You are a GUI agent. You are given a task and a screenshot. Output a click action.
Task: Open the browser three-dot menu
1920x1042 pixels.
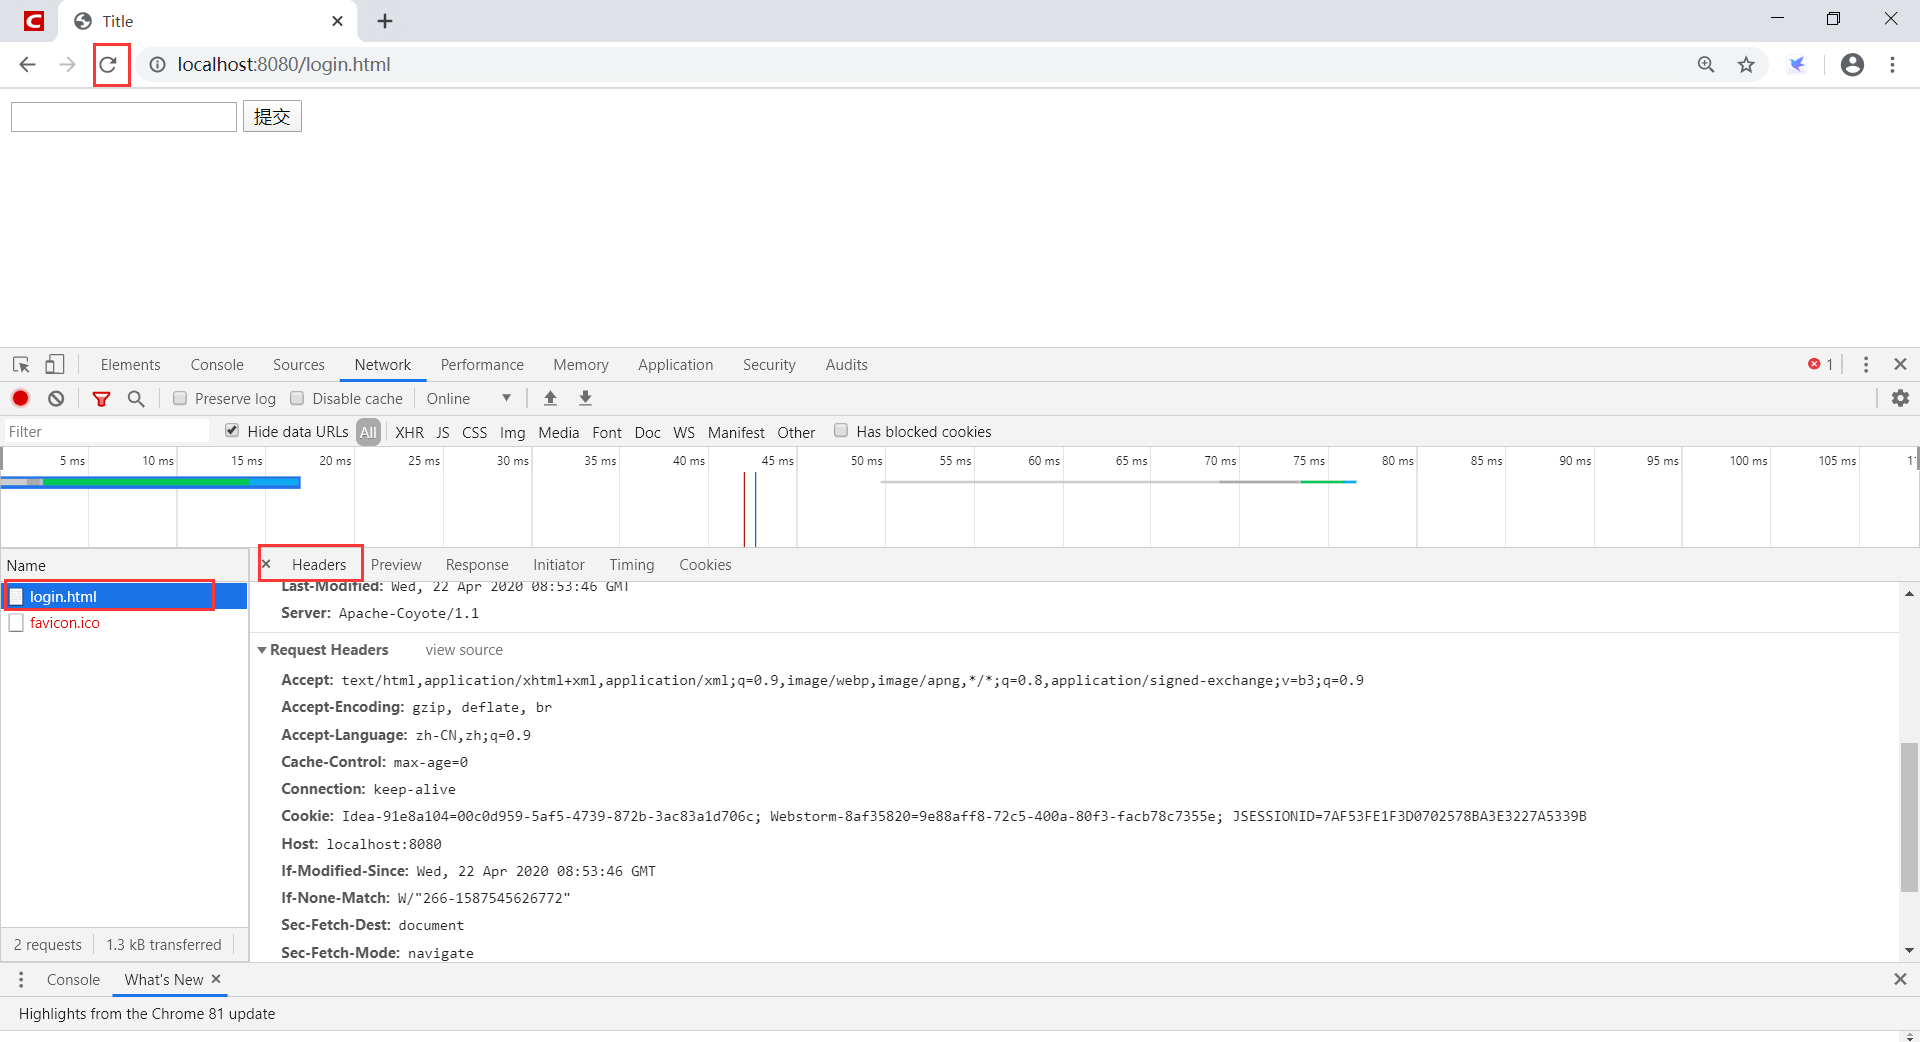(1892, 65)
